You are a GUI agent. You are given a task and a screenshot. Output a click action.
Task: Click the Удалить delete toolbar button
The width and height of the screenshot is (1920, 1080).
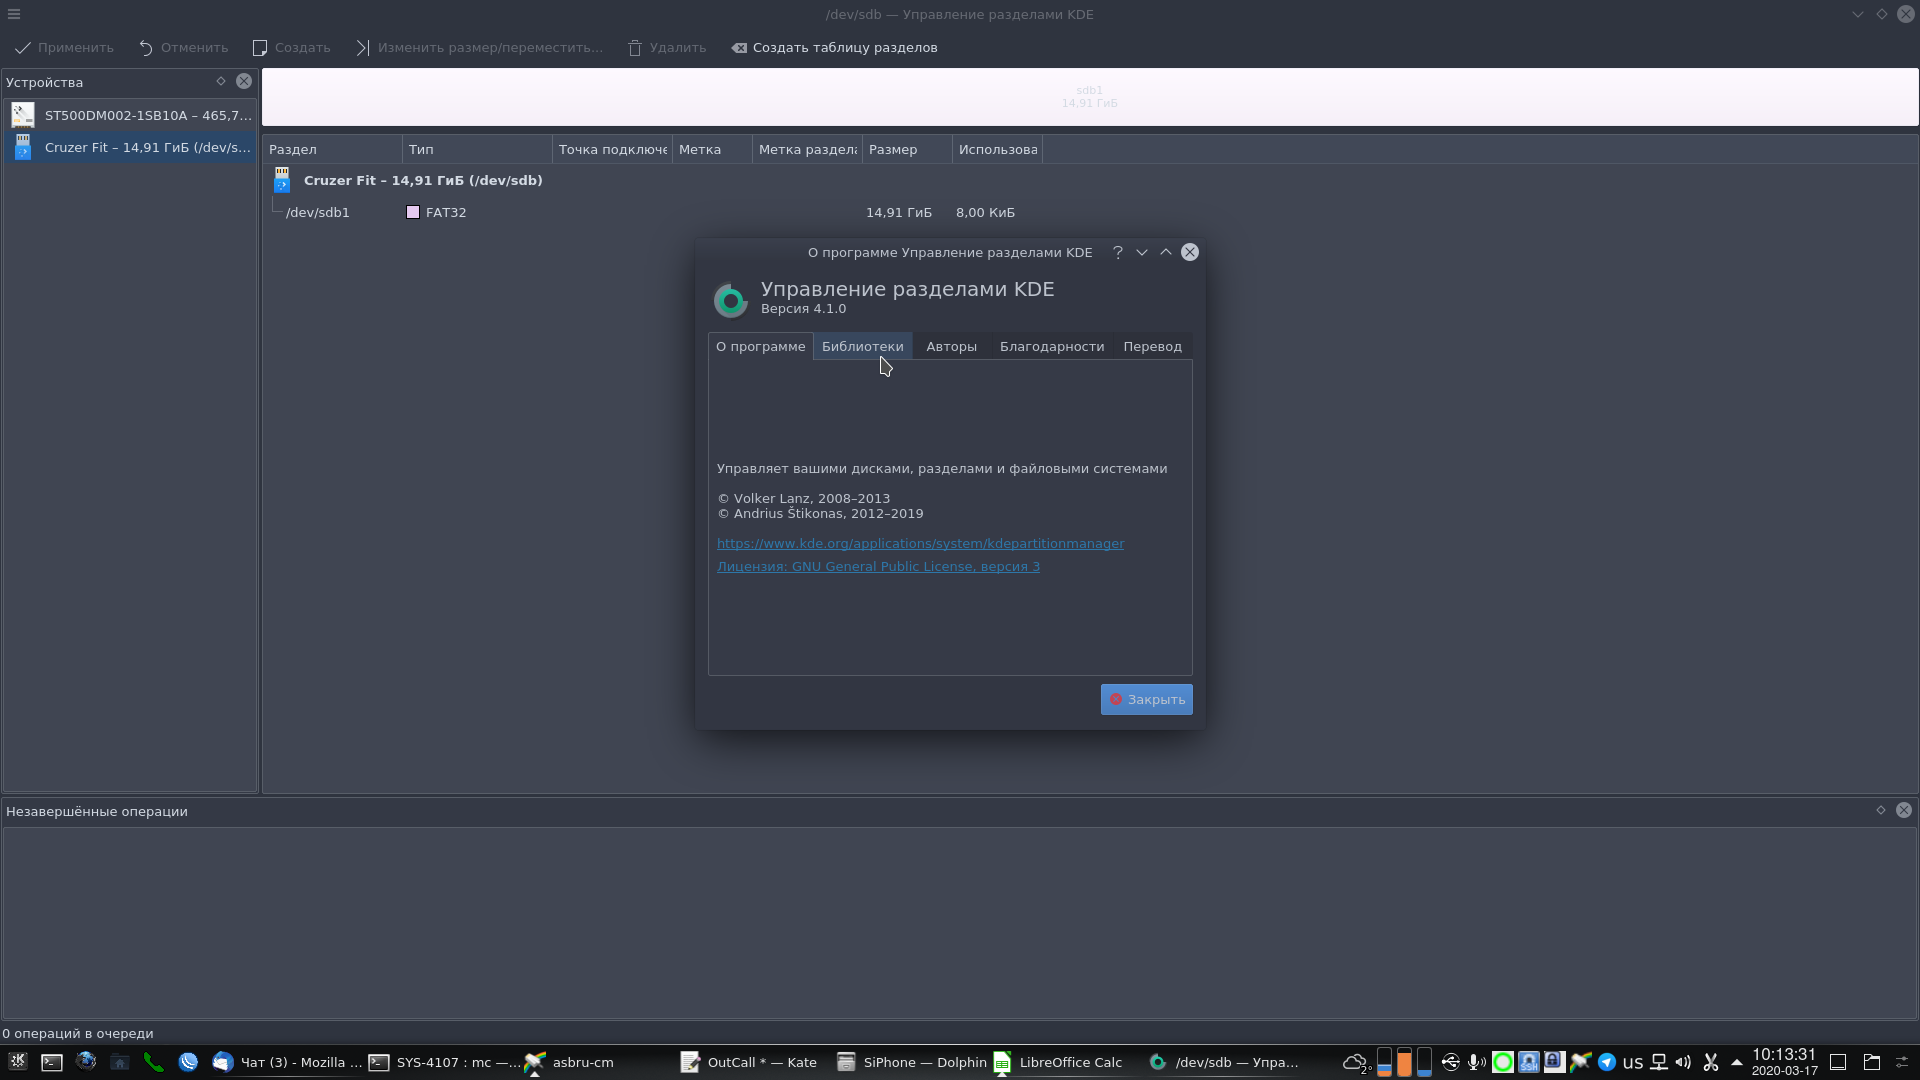666,47
